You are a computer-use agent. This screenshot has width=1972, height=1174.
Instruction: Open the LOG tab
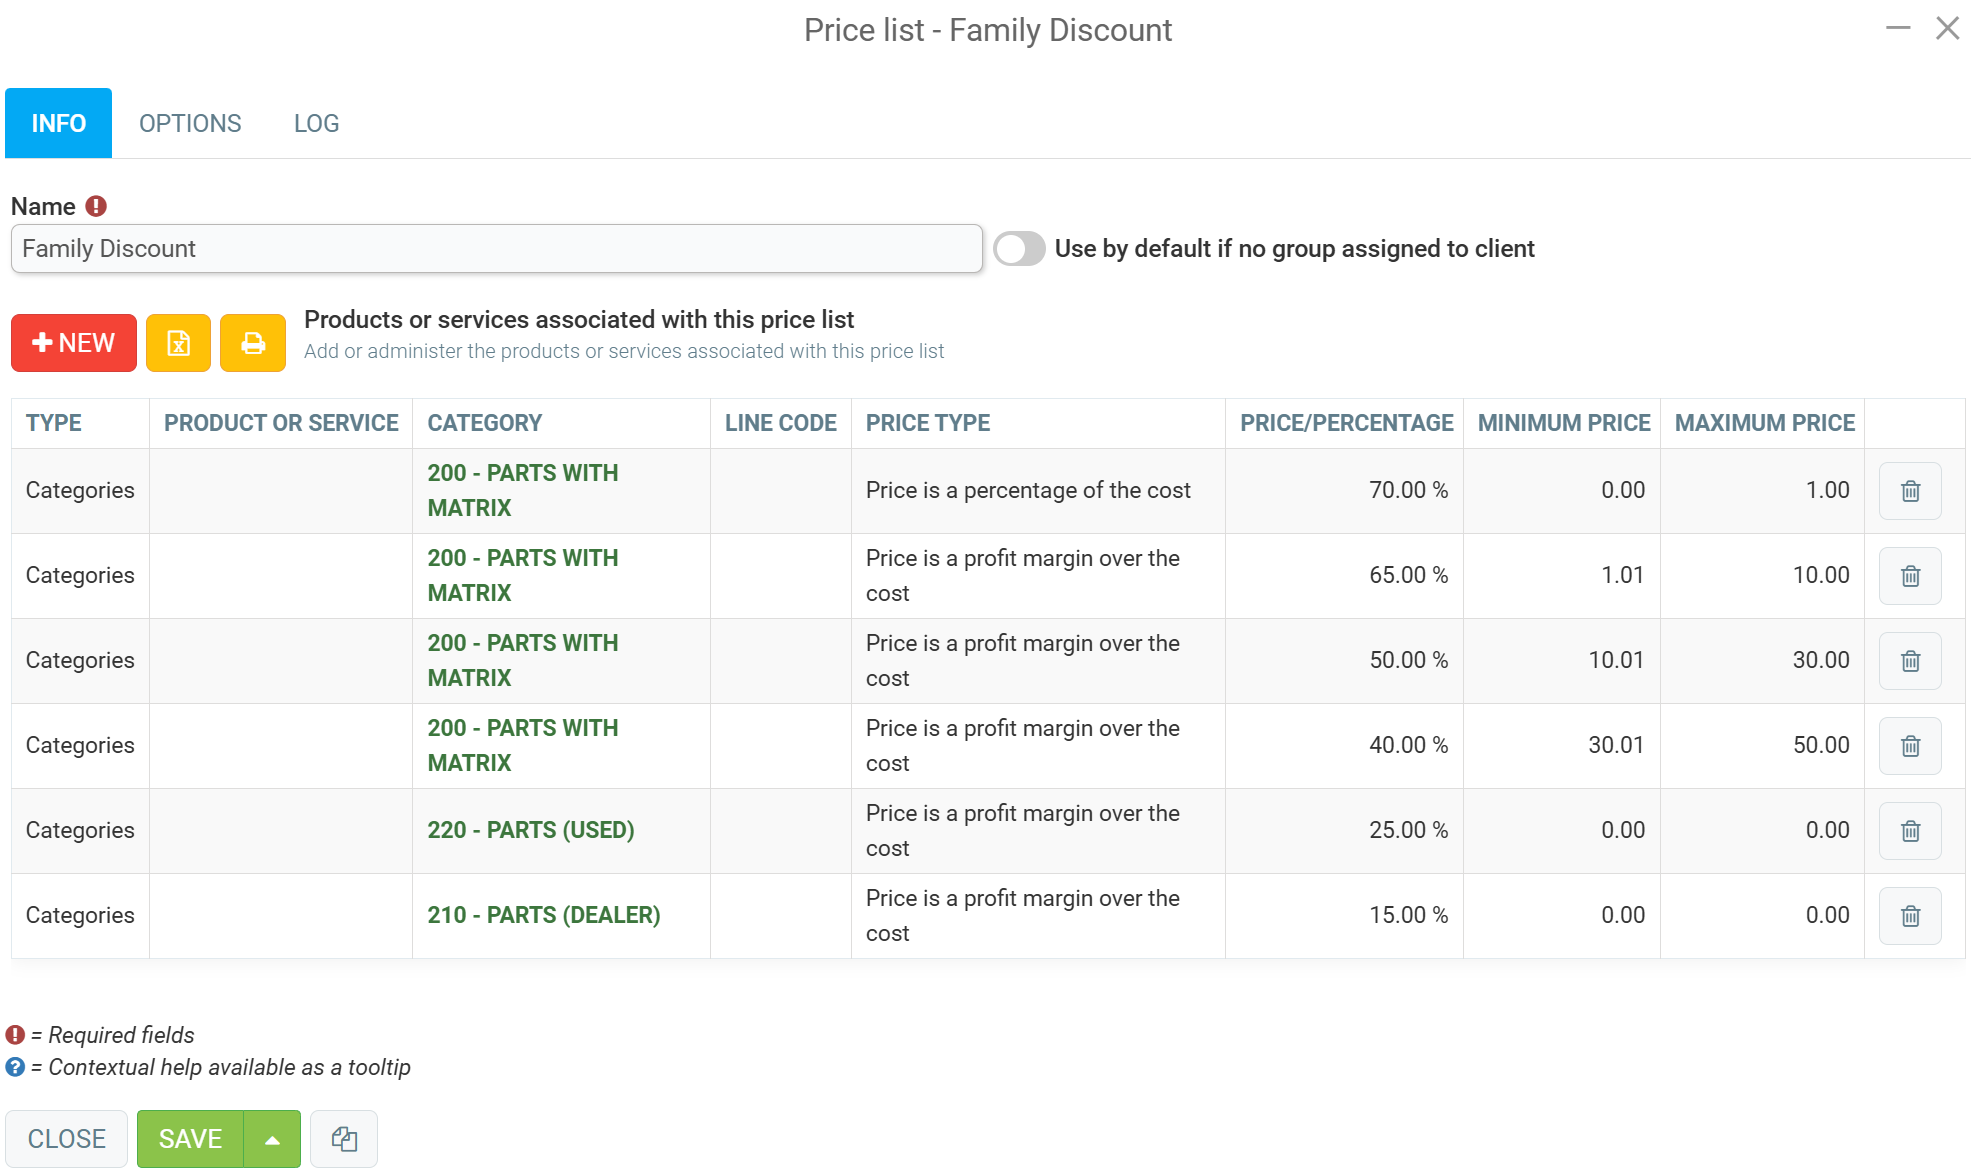click(x=317, y=123)
